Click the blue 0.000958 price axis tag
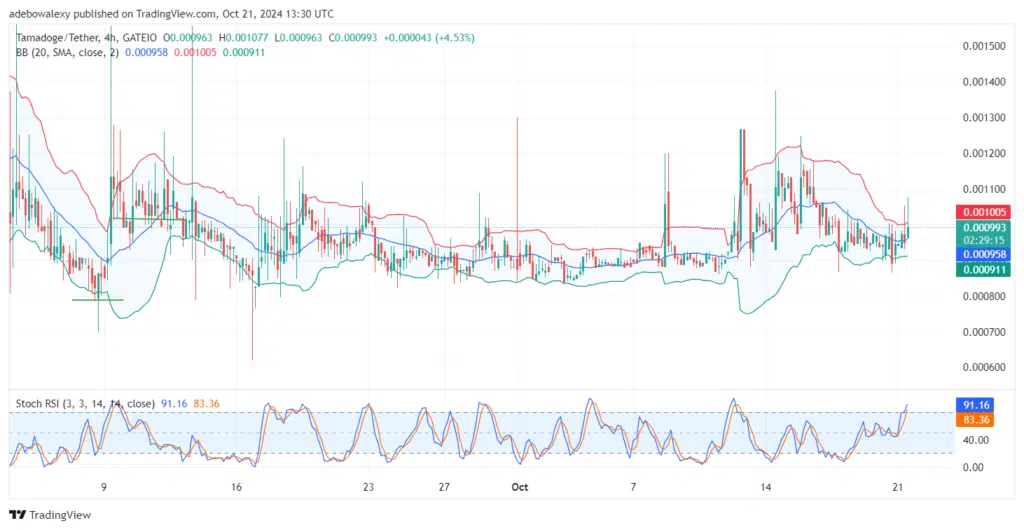1024x530 pixels. point(983,254)
